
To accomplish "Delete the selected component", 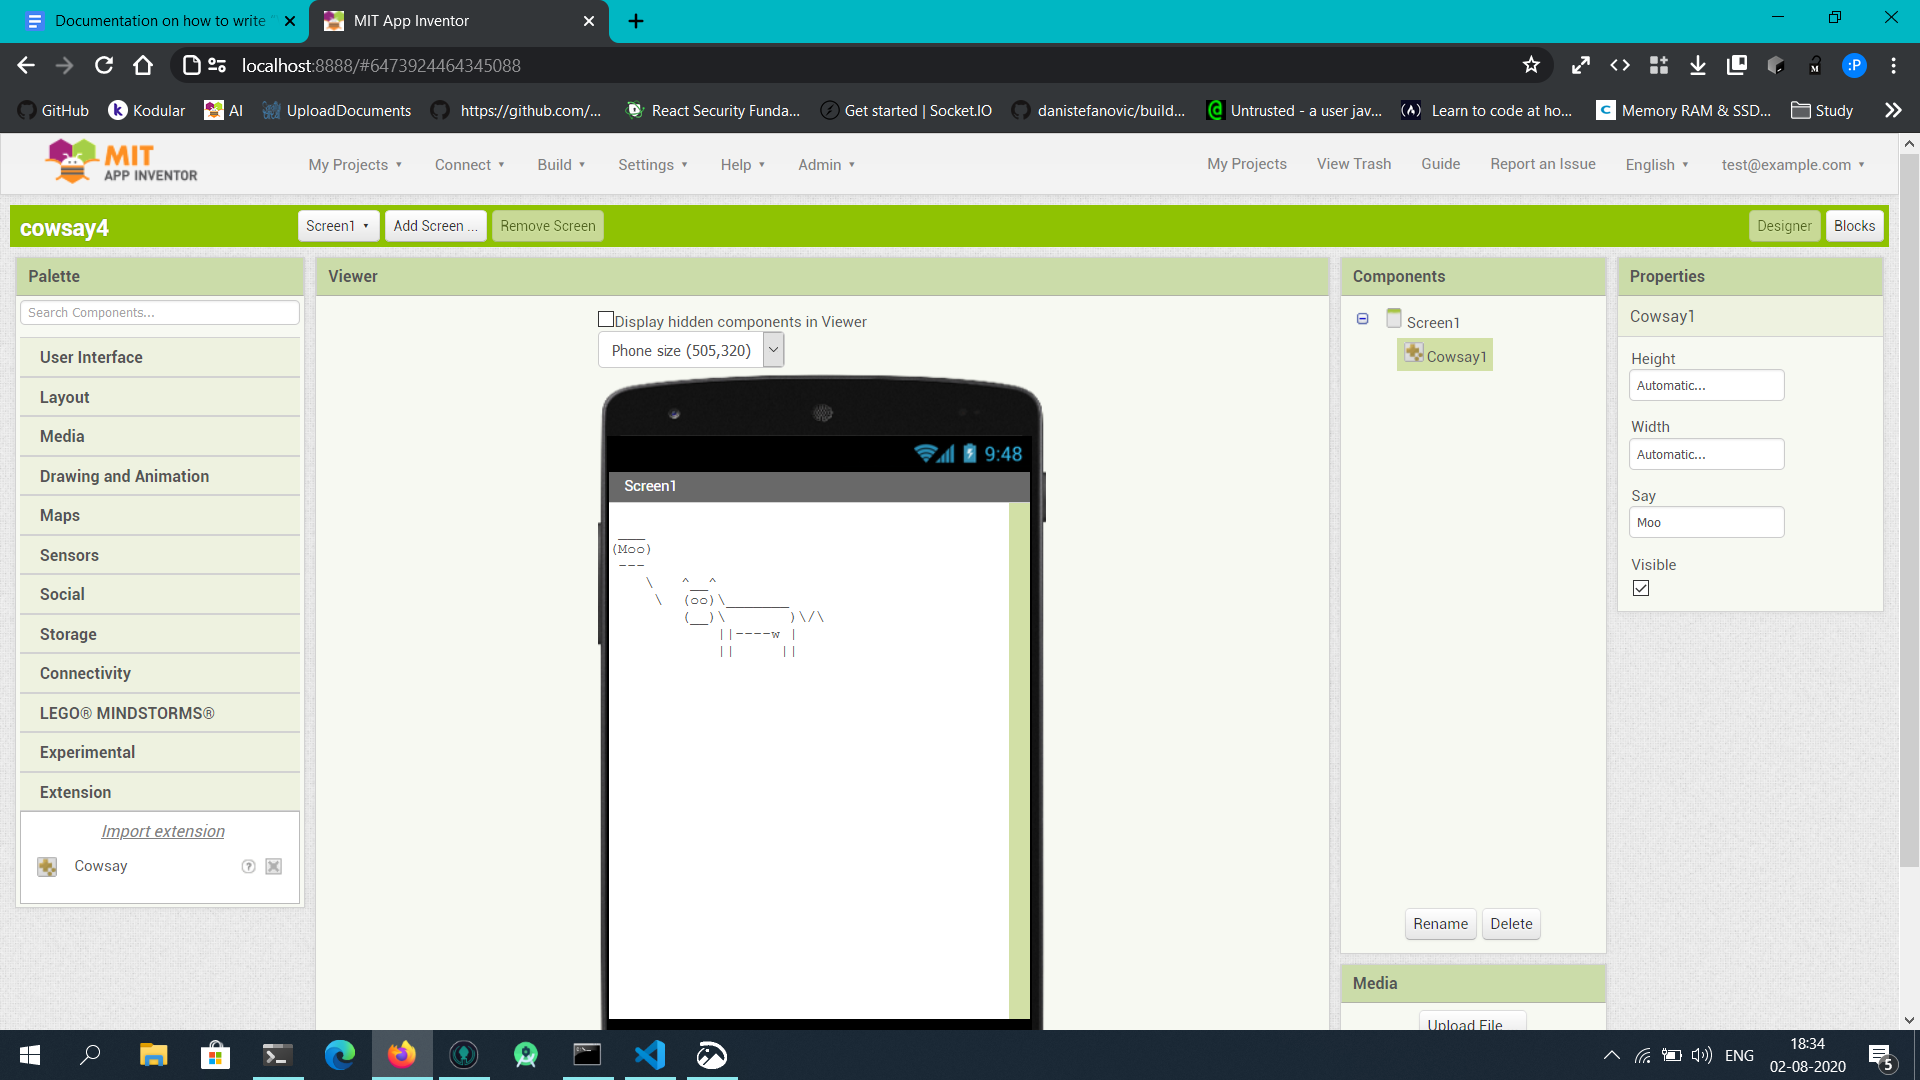I will (x=1511, y=924).
